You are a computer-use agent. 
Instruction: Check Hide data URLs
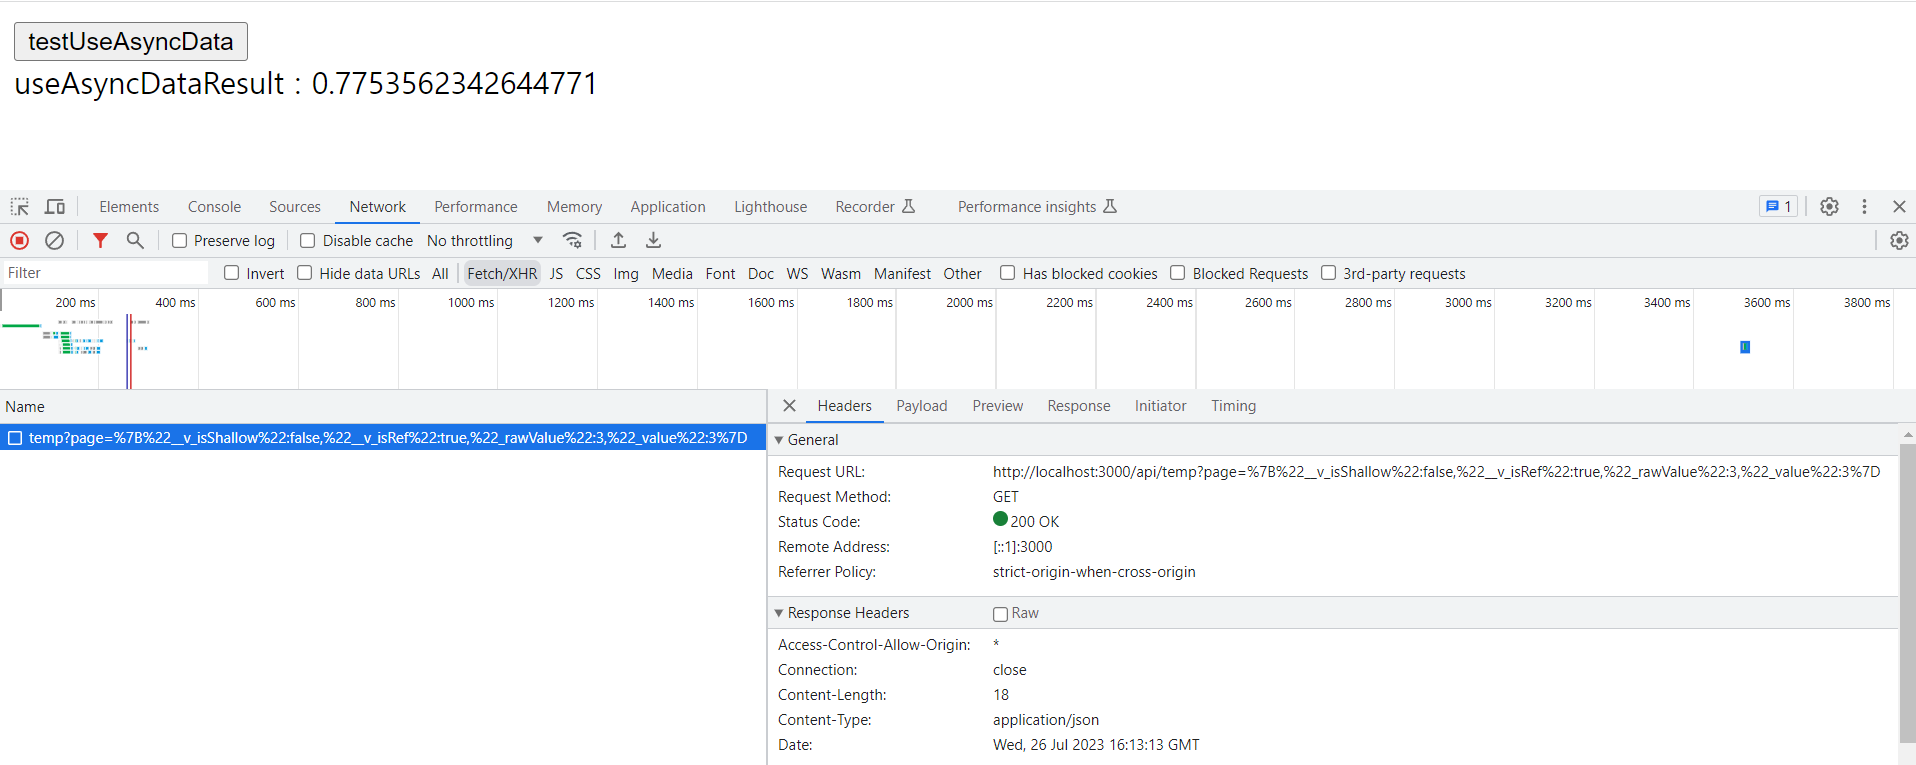305,273
